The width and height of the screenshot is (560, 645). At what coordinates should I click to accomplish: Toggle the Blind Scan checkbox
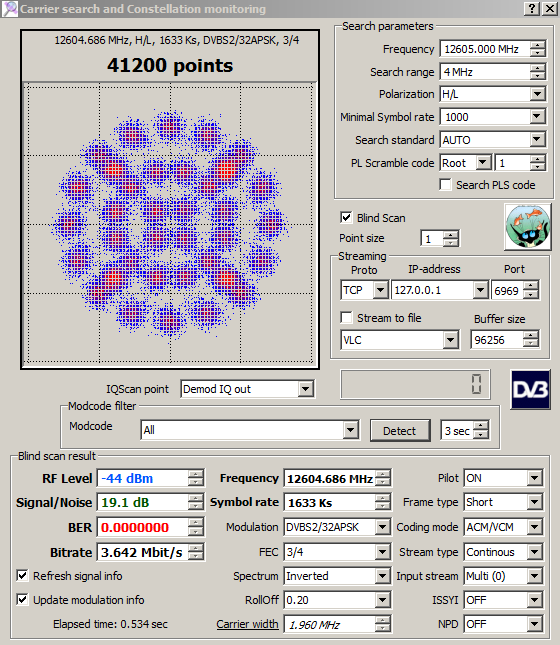[x=346, y=217]
